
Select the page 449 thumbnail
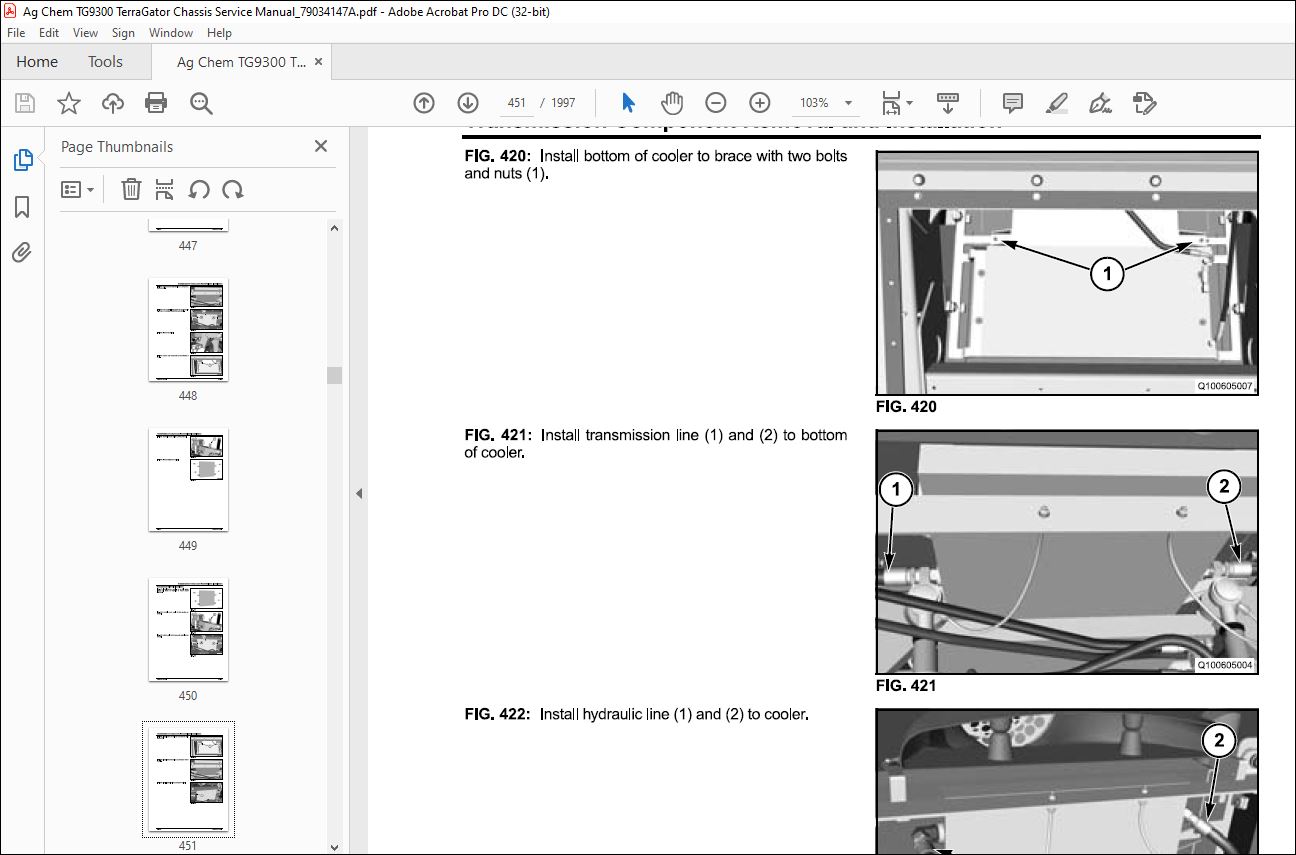(188, 480)
